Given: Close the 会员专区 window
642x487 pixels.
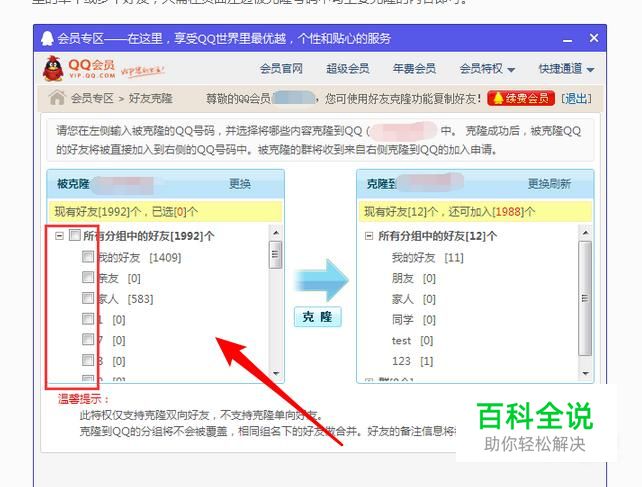Looking at the screenshot, I should pyautogui.click(x=594, y=38).
